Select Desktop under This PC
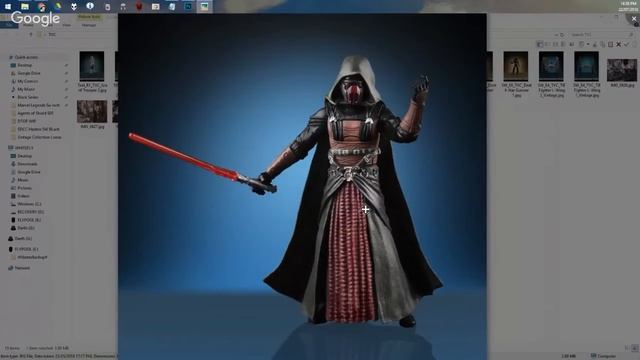Image resolution: width=640 pixels, height=360 pixels. [24, 156]
